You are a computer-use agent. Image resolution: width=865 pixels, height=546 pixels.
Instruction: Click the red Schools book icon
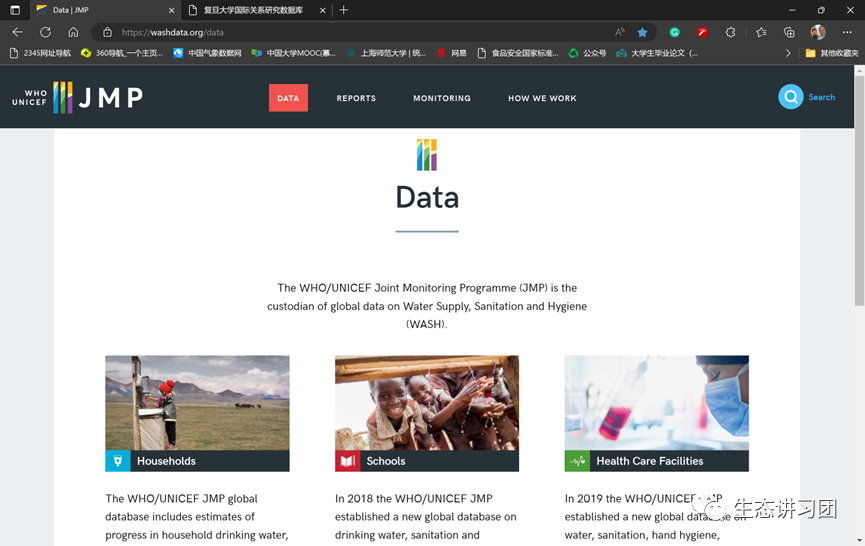[348, 461]
